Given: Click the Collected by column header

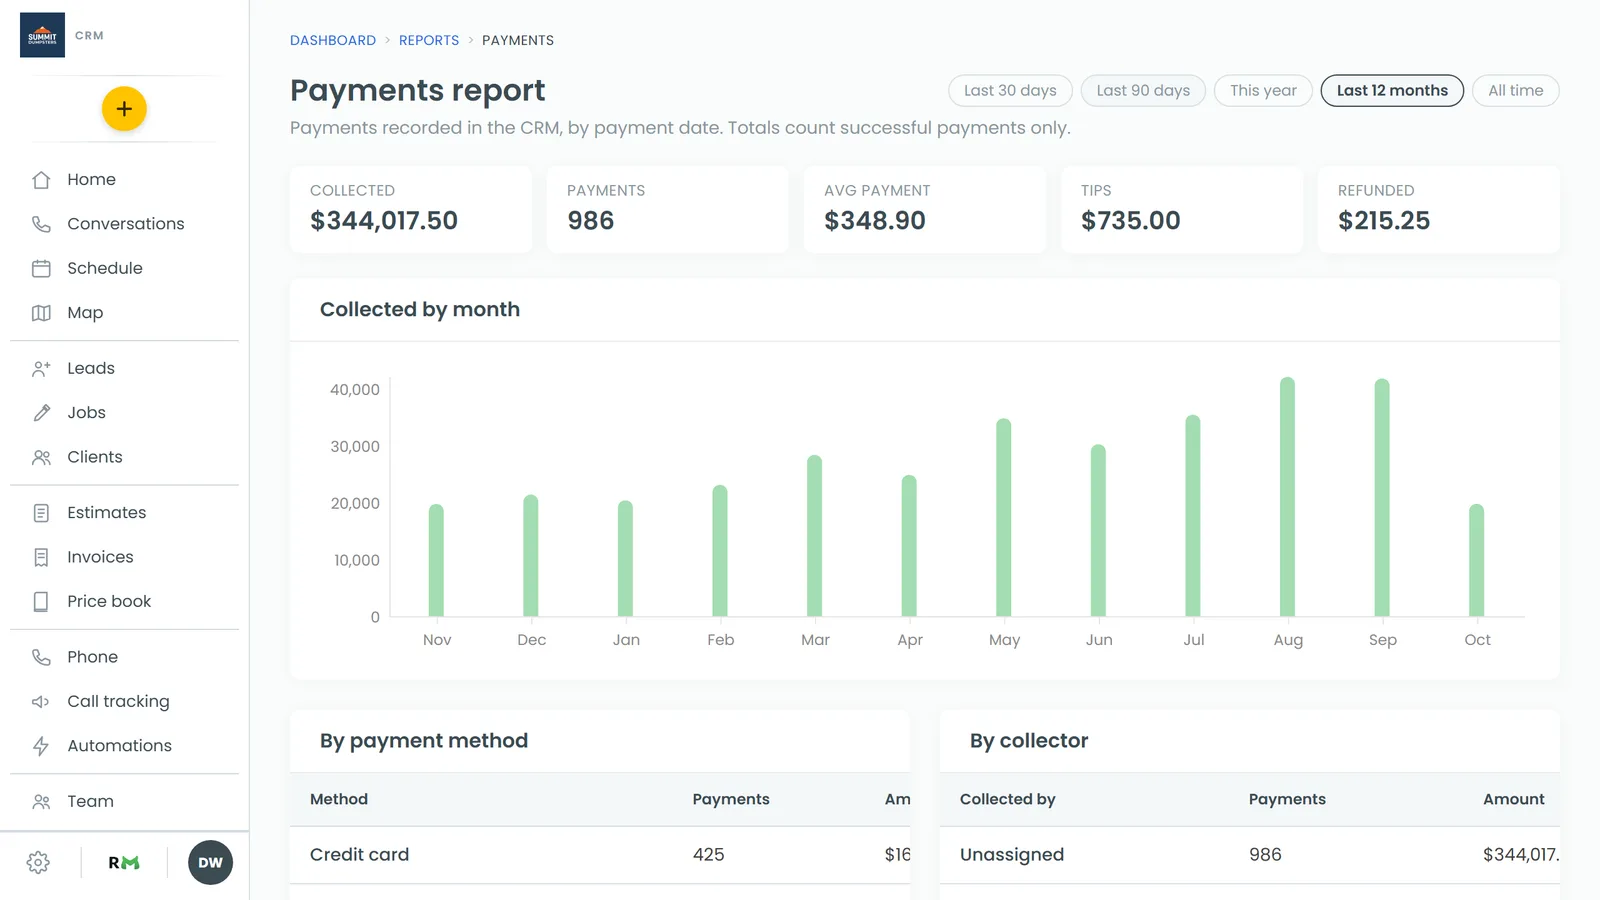Looking at the screenshot, I should click(1008, 799).
